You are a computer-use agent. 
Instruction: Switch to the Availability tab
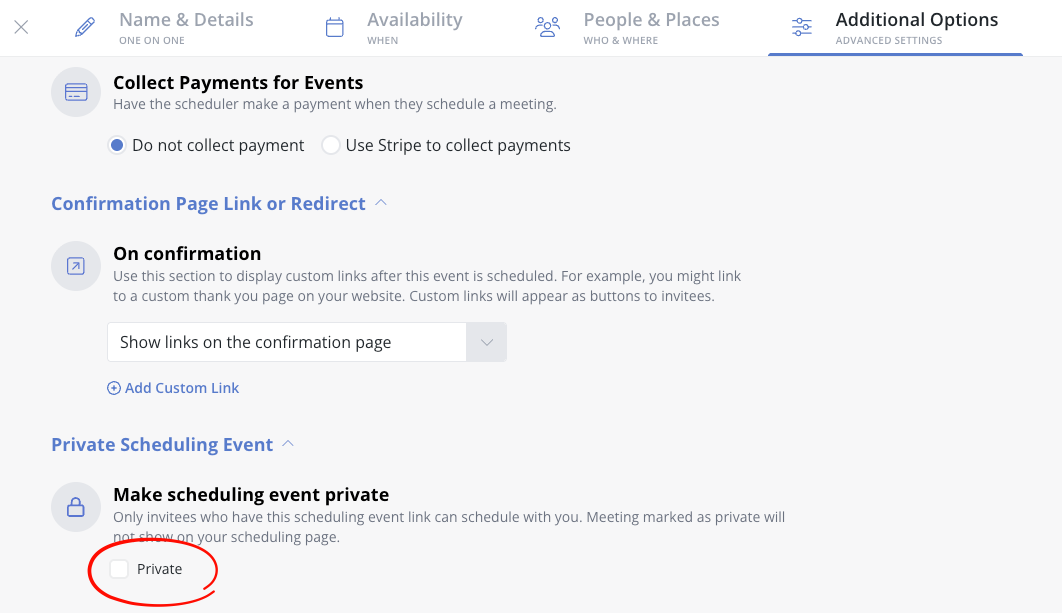414,18
